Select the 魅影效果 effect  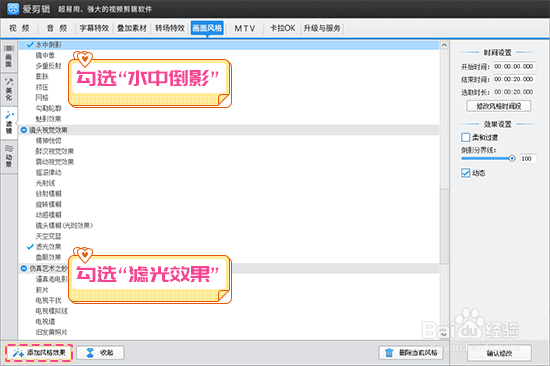pyautogui.click(x=48, y=119)
